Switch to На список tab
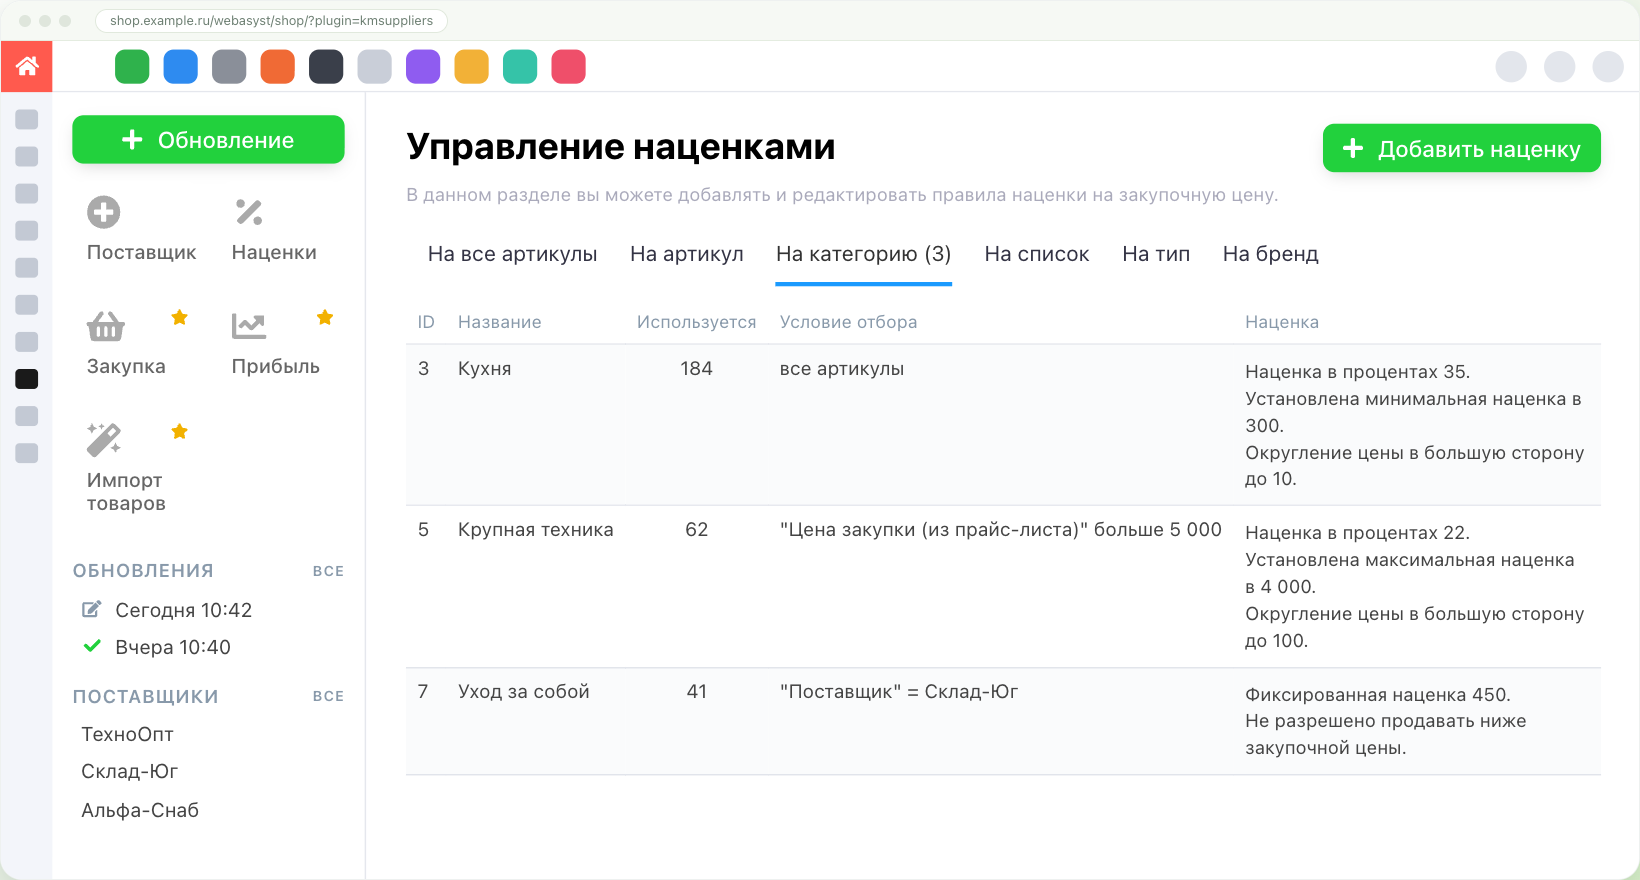The width and height of the screenshot is (1640, 880). pyautogui.click(x=1037, y=254)
